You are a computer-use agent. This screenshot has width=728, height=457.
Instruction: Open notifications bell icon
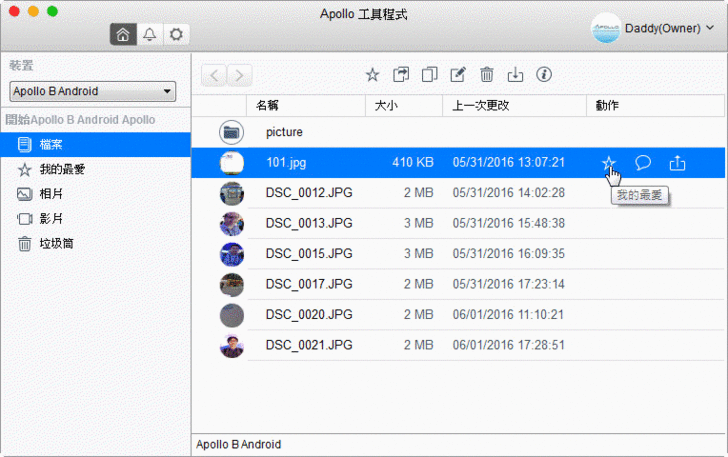click(x=149, y=35)
